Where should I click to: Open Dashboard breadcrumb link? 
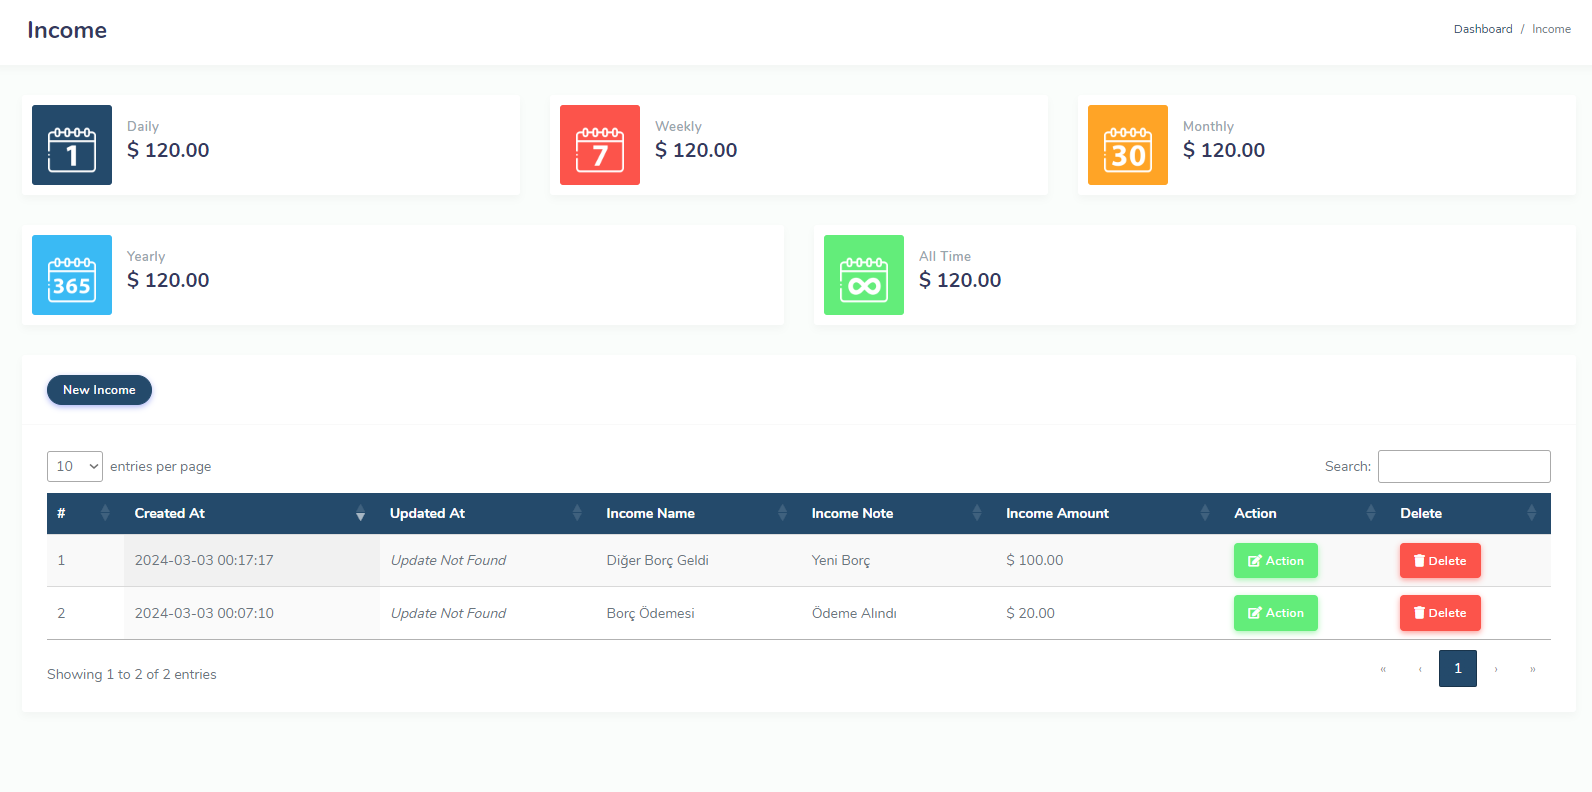1483,29
